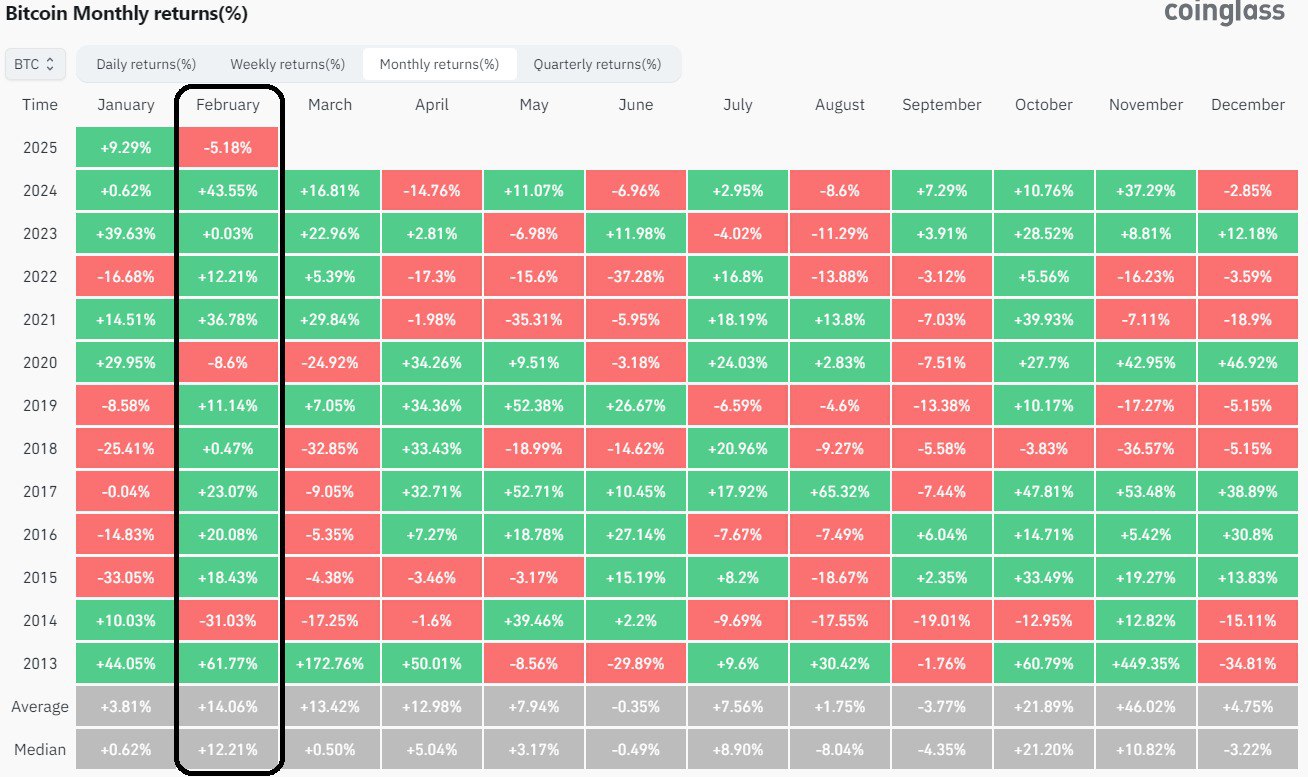Click November 2013 cell showing +449.35%
The width and height of the screenshot is (1308, 777).
1145,663
